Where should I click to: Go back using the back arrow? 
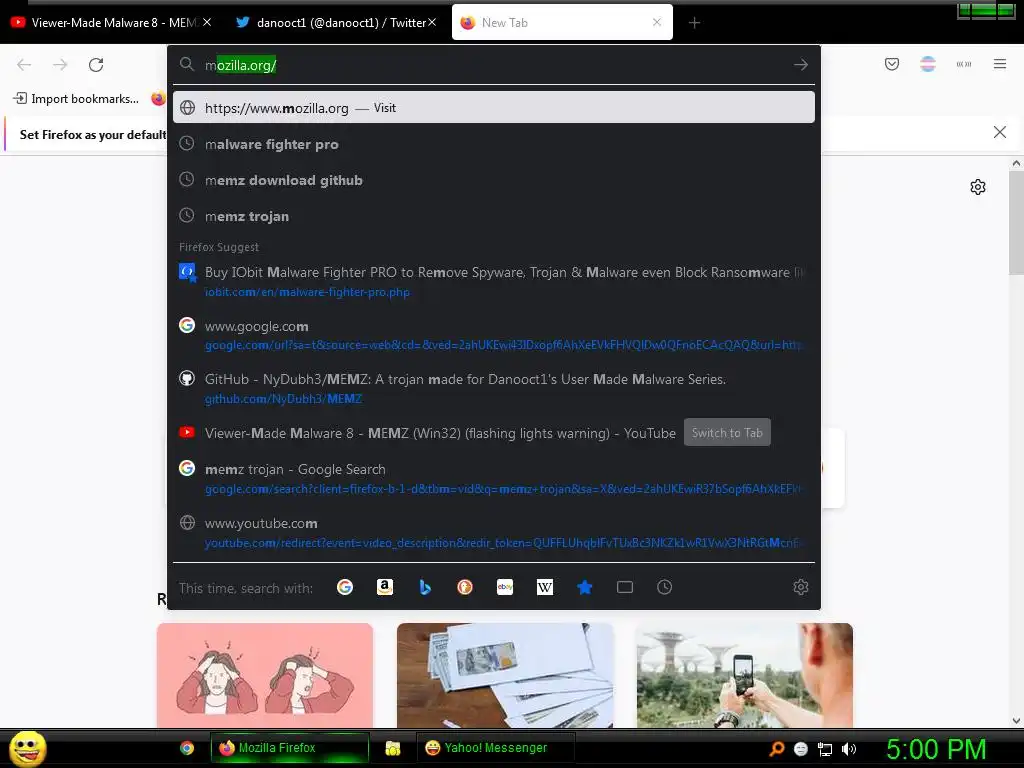[24, 65]
